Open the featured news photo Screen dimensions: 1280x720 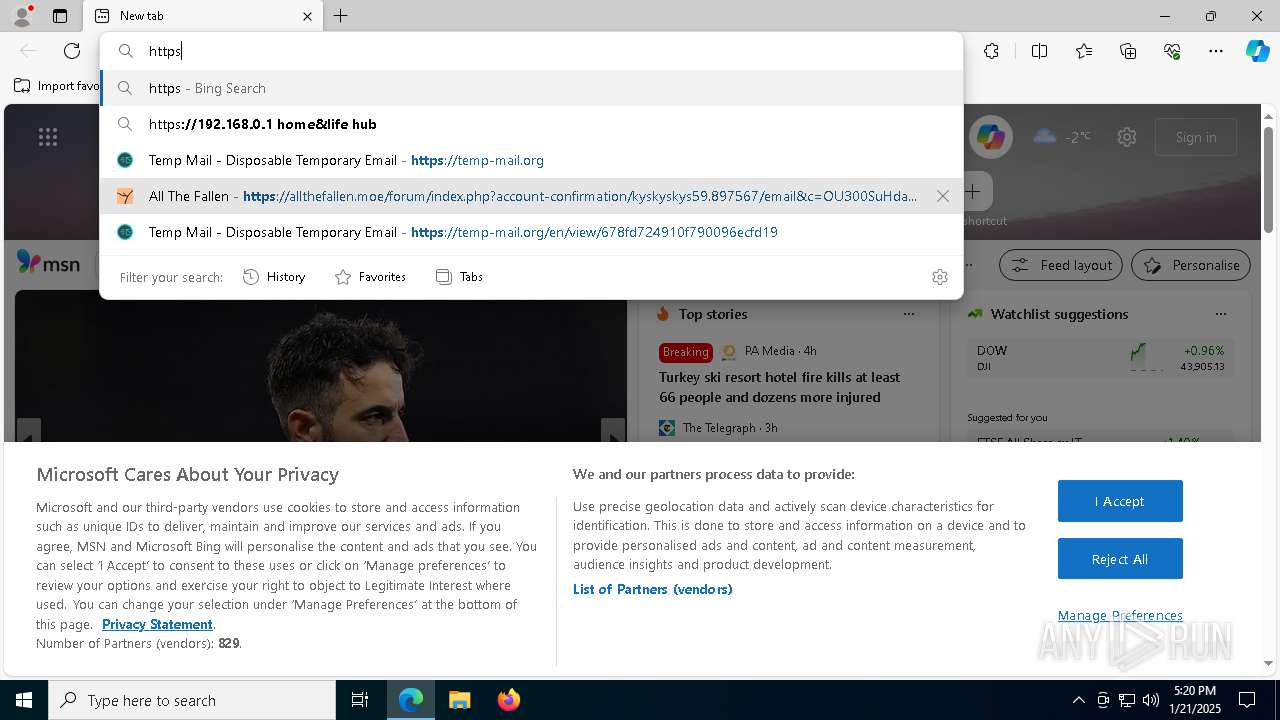(x=321, y=366)
